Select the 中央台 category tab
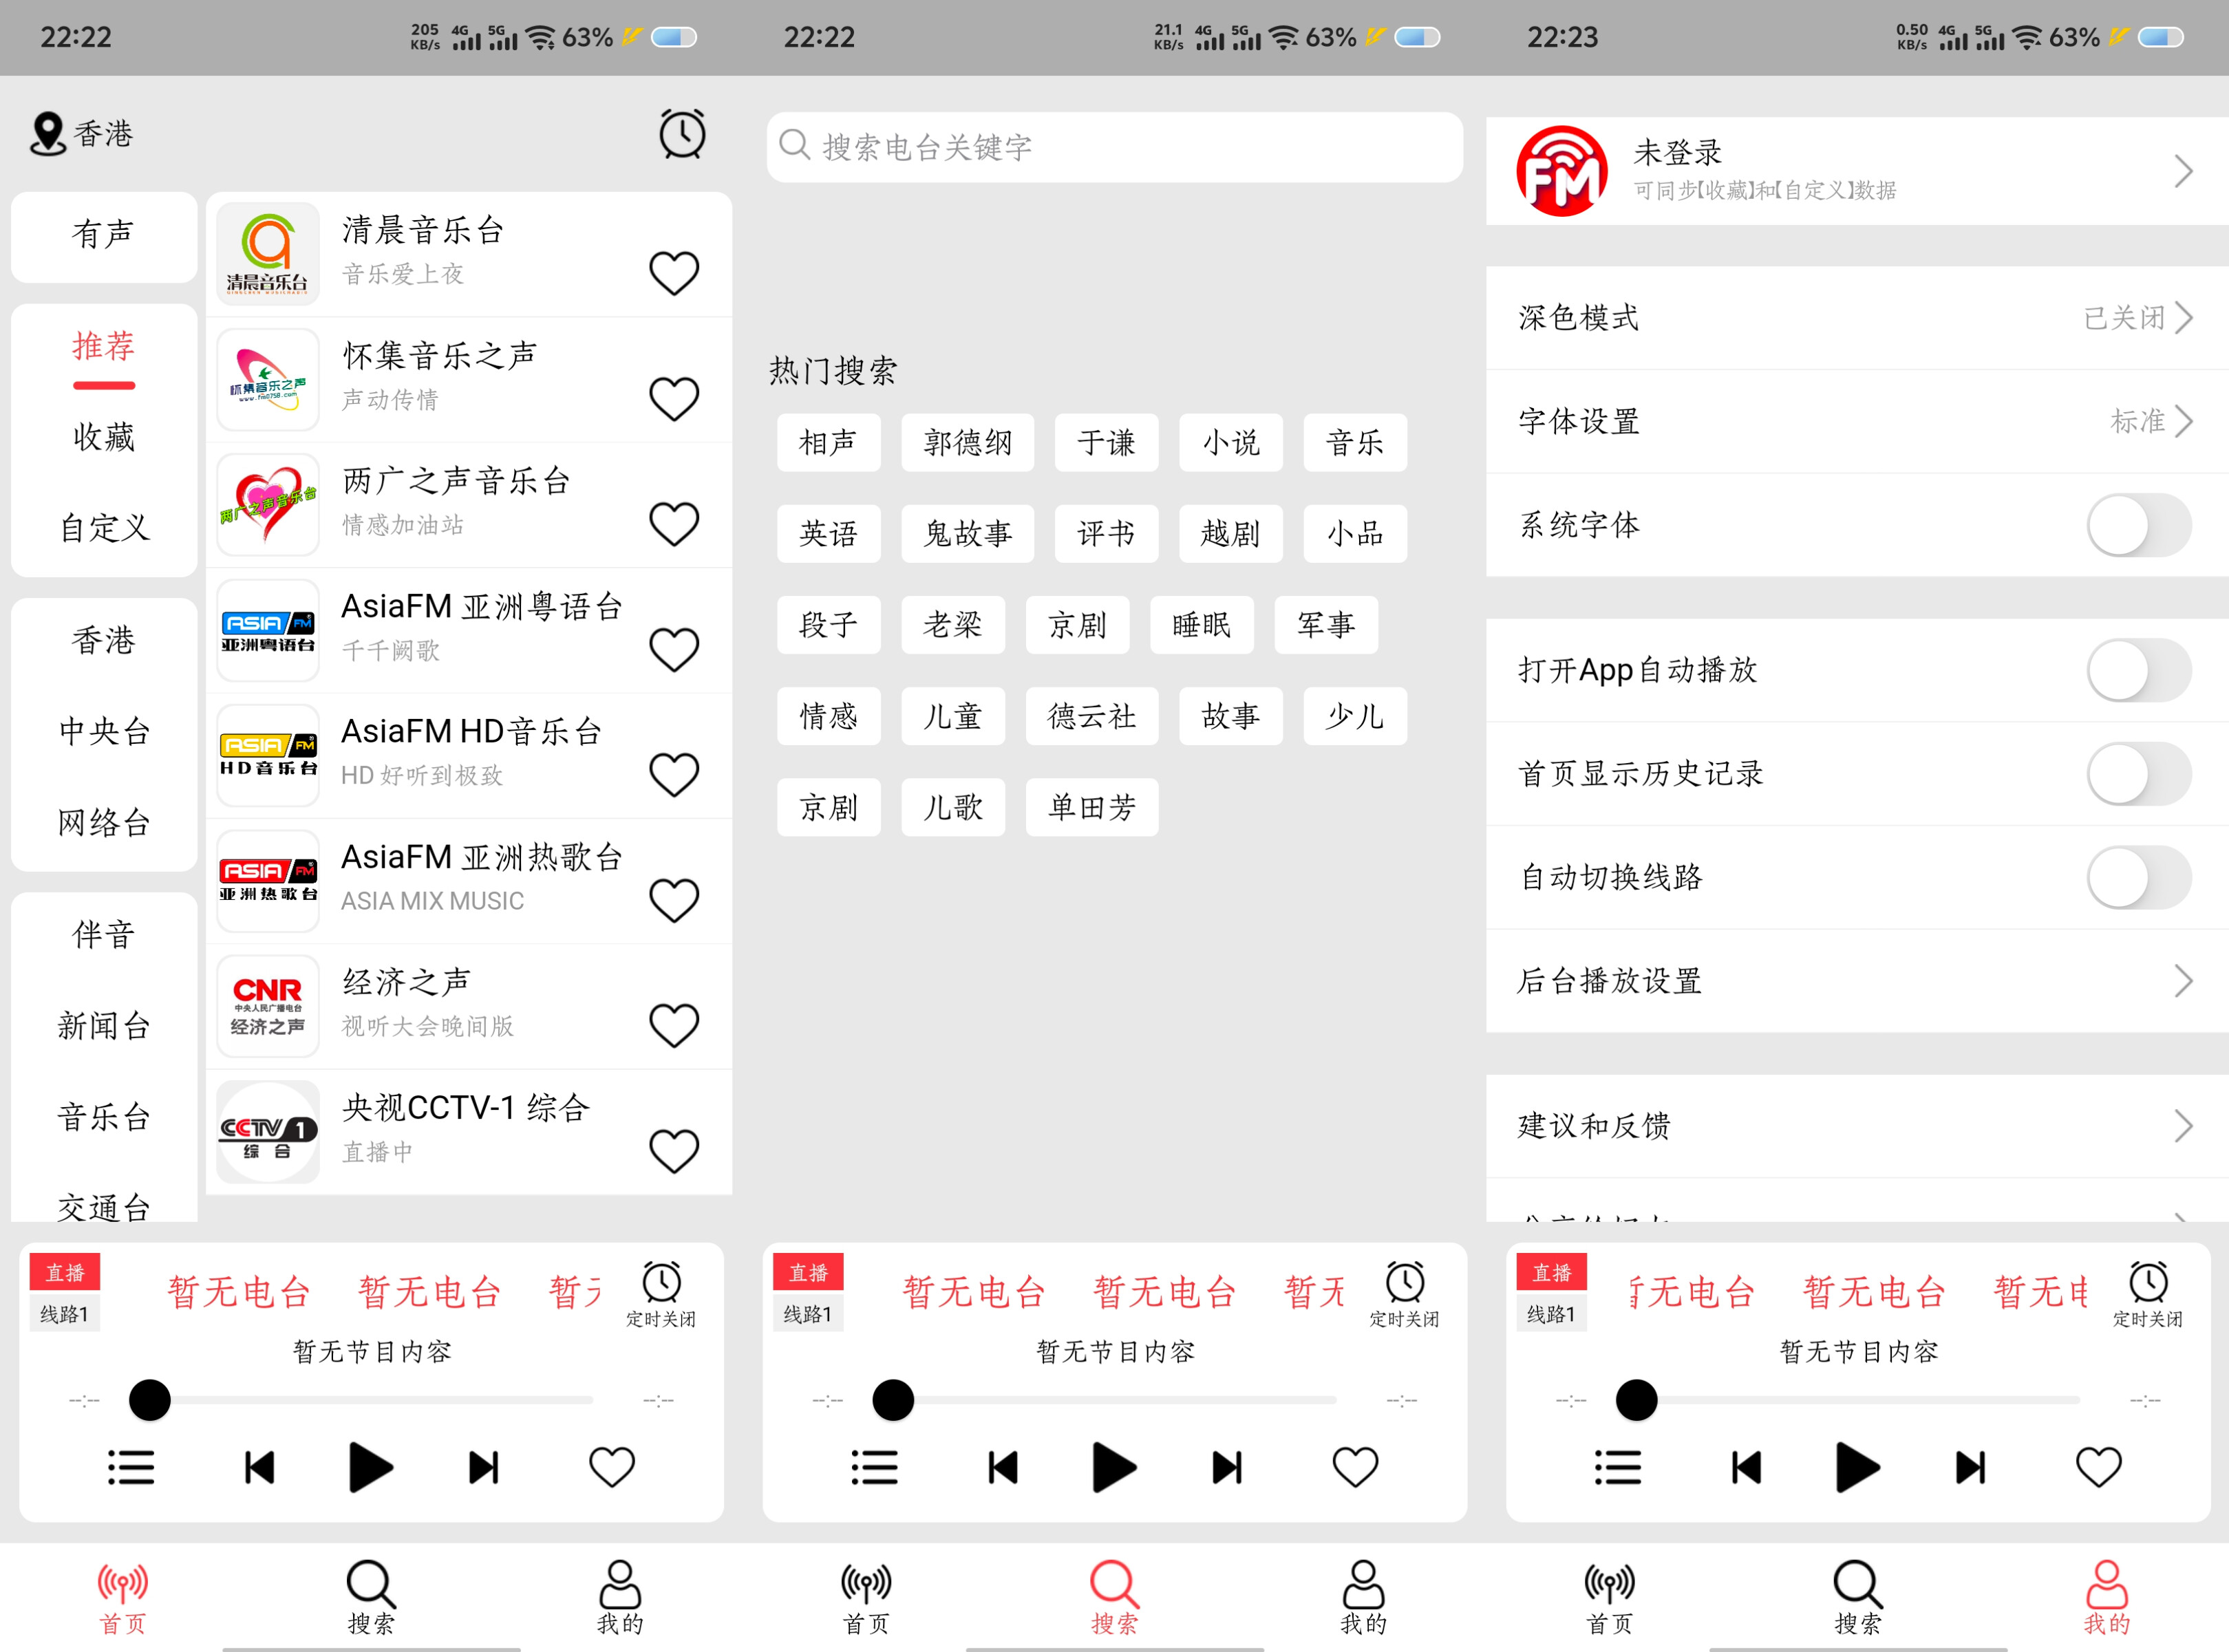2229x1652 pixels. [x=103, y=731]
